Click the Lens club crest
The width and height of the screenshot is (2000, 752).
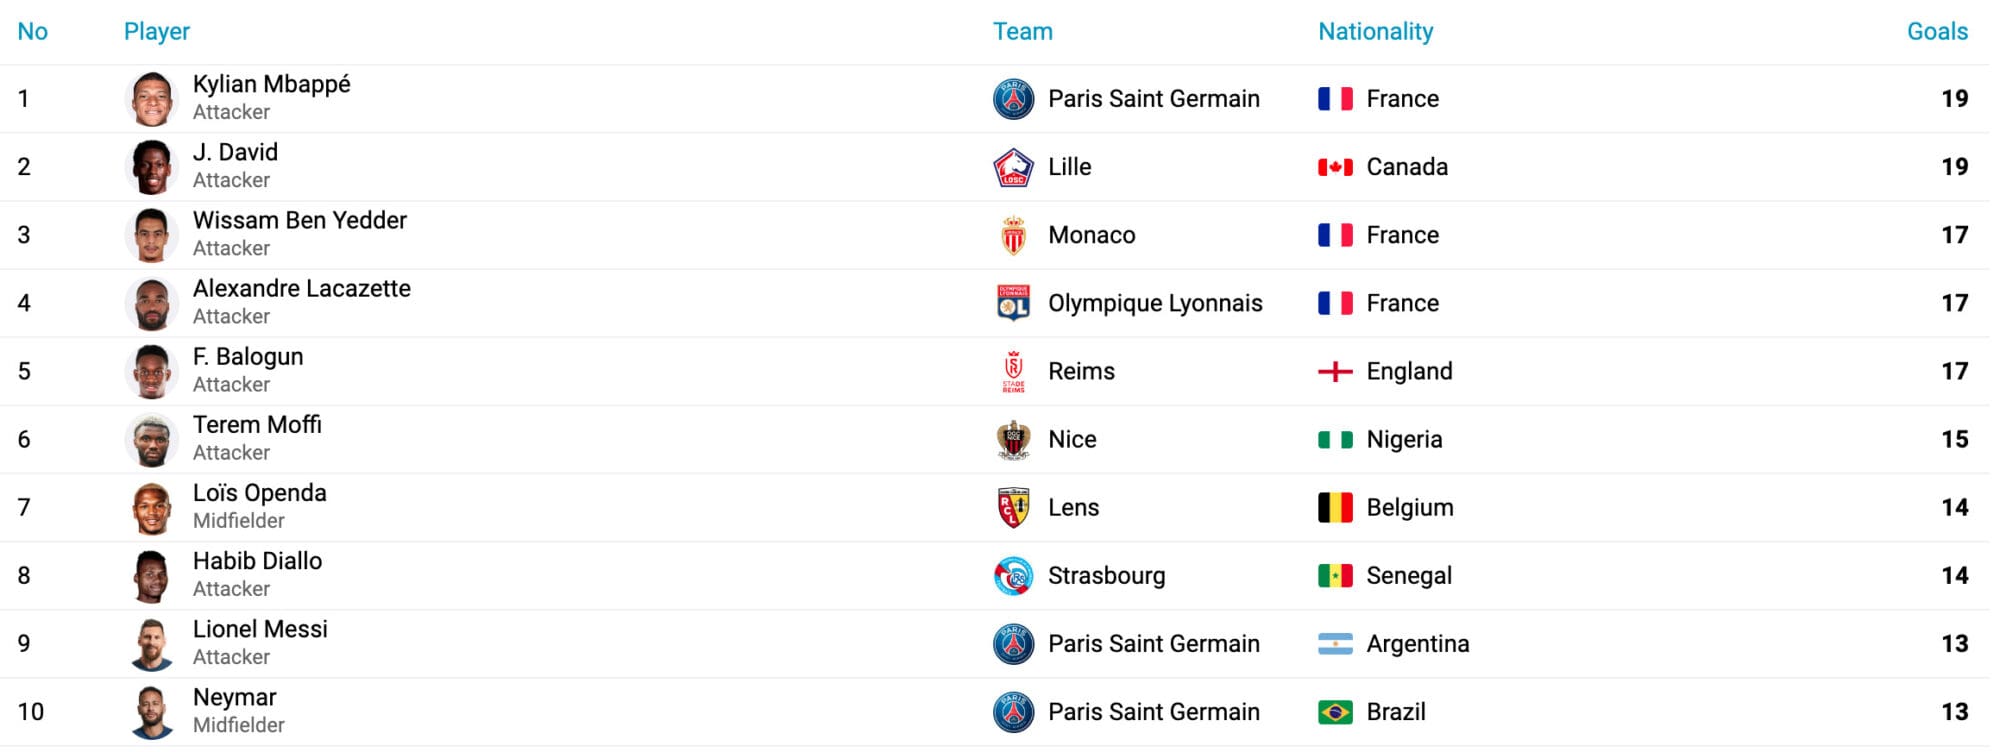click(1013, 507)
